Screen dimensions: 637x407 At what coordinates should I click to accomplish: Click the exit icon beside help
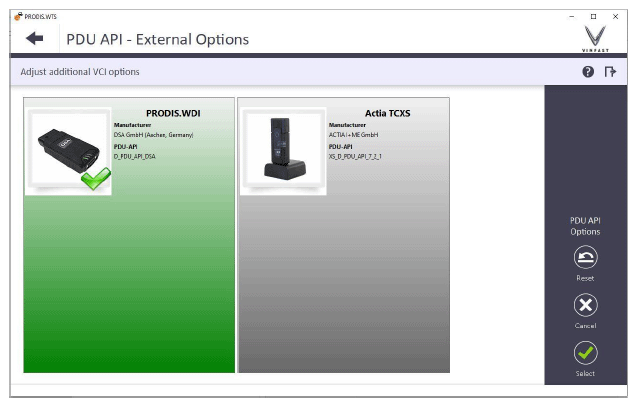point(609,72)
